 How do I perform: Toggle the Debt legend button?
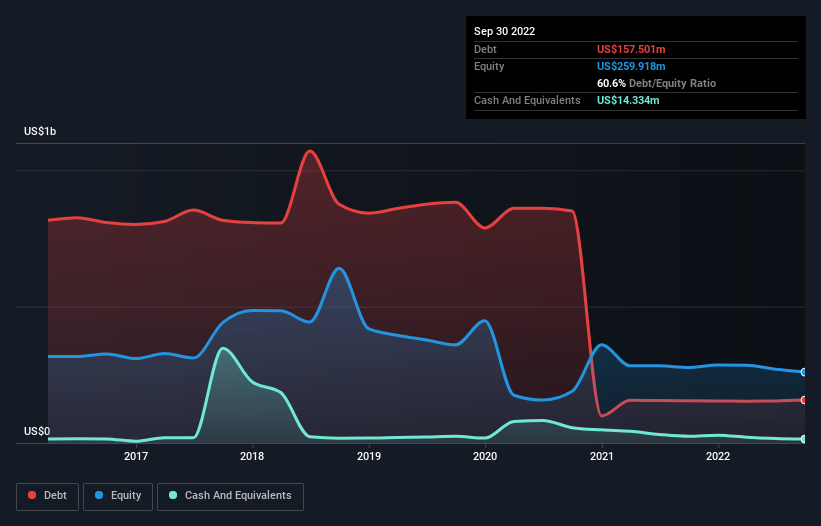click(x=48, y=496)
